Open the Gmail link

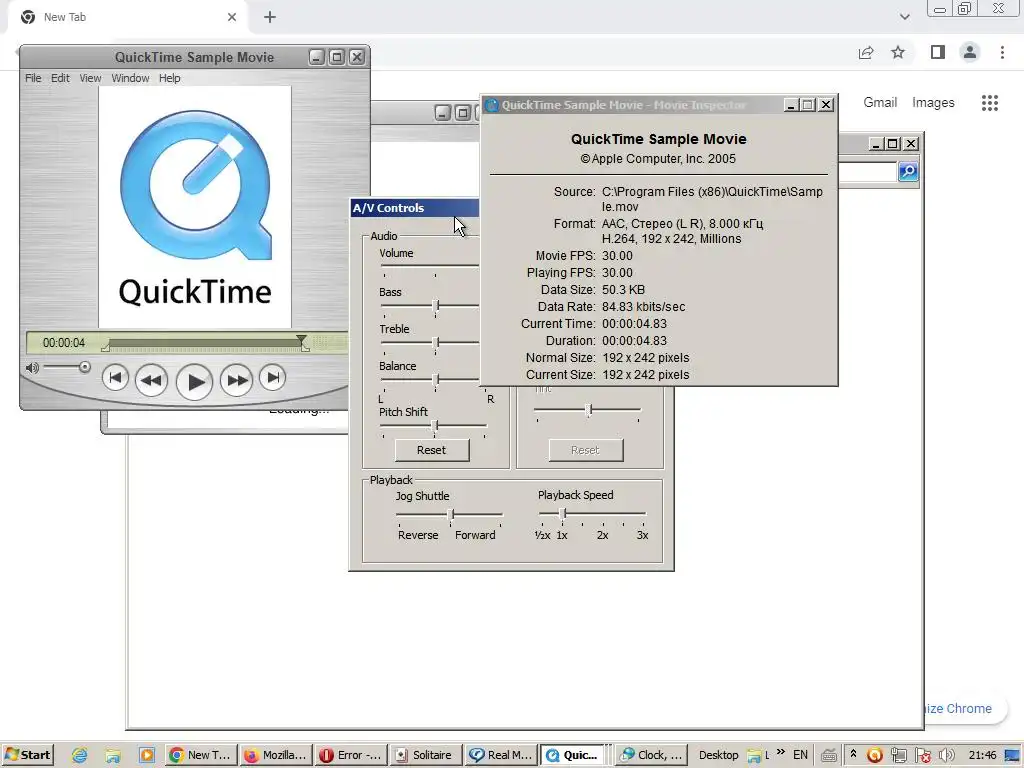[880, 103]
